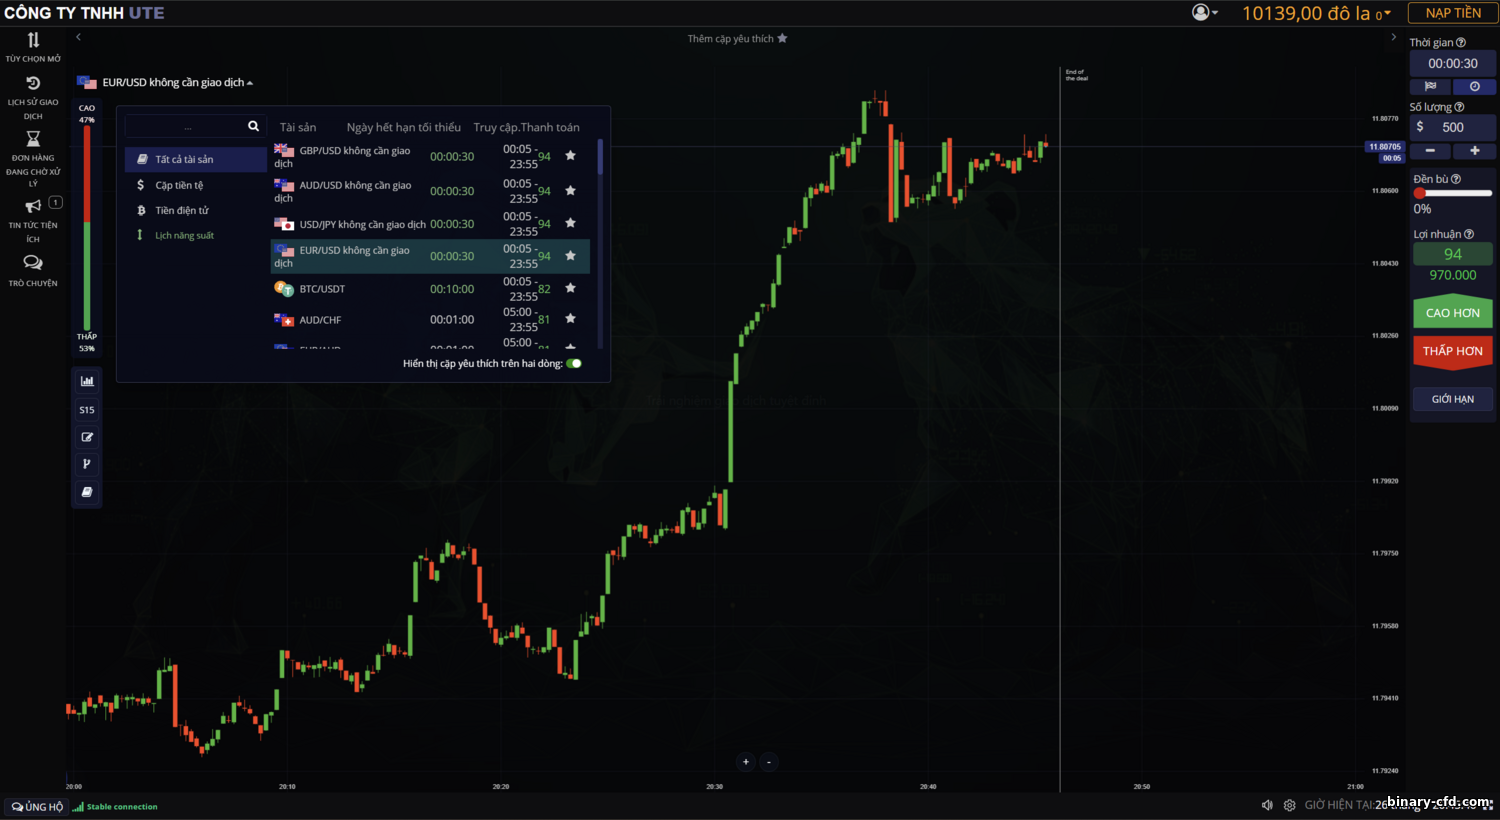
Task: Click the chart type bar-graph icon
Action: pos(87,381)
